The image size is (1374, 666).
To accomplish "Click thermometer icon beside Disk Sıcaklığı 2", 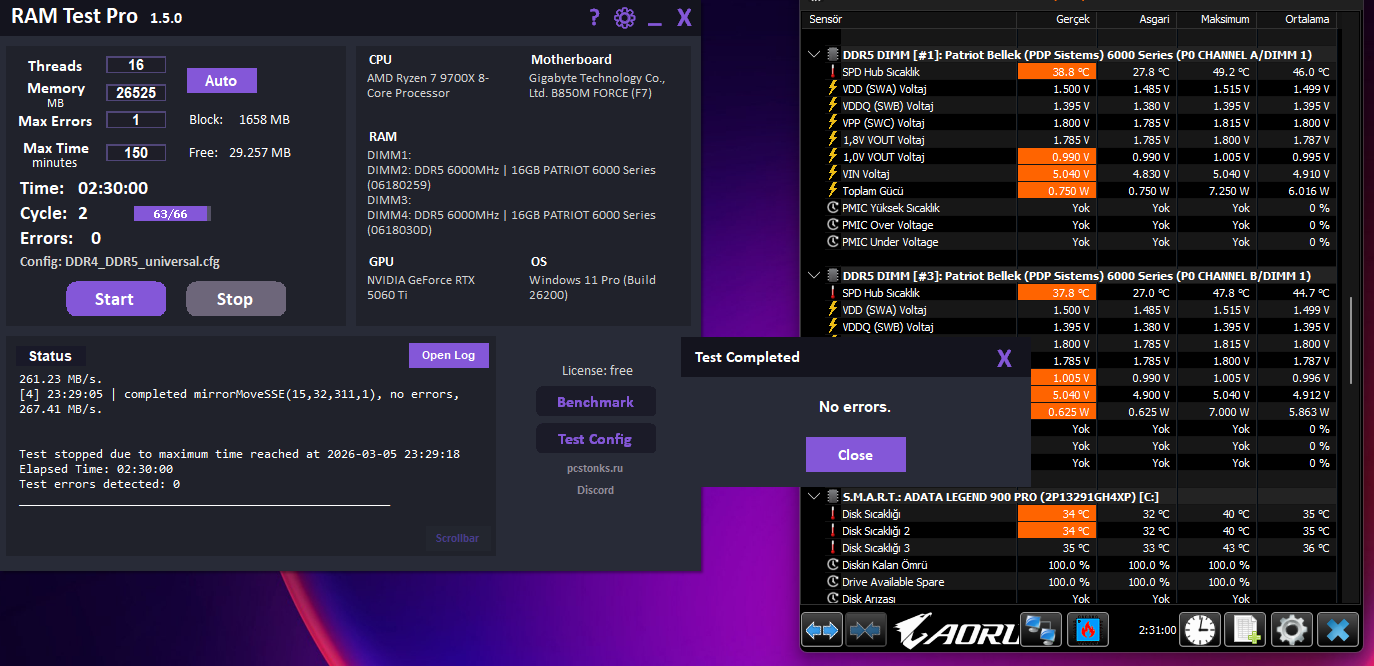I will pos(832,531).
